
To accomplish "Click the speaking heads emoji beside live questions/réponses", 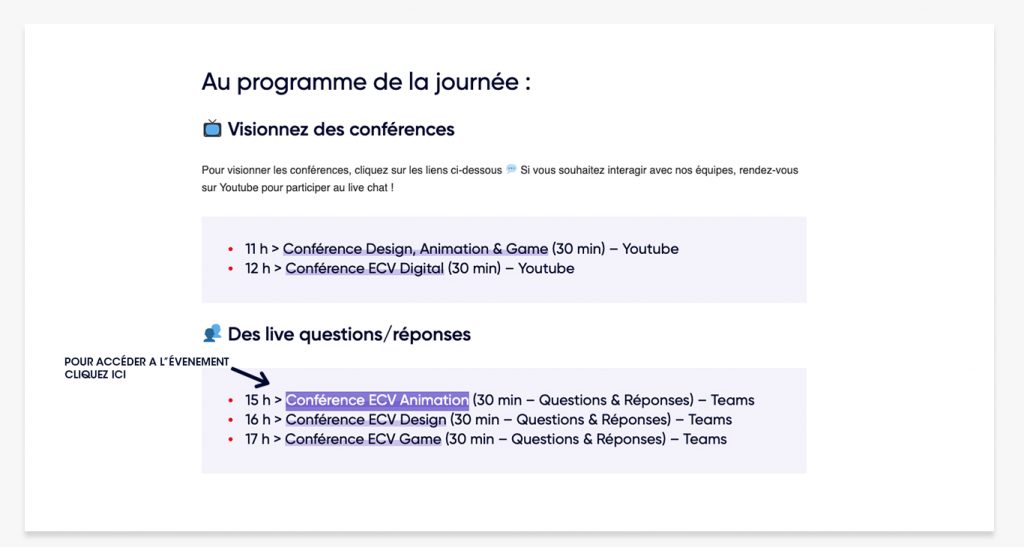I will [x=212, y=333].
